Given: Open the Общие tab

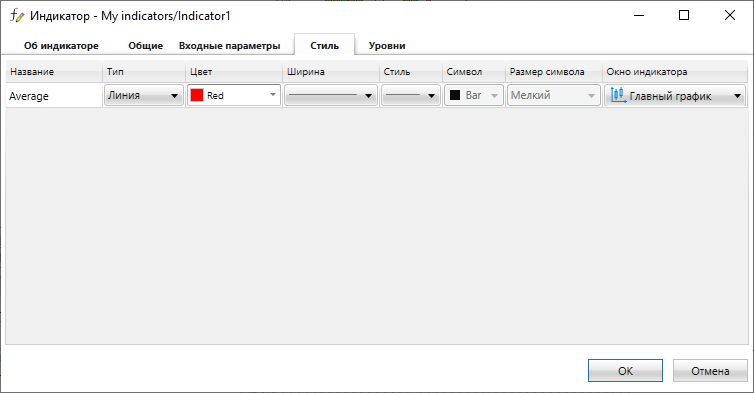Looking at the screenshot, I should 145,46.
